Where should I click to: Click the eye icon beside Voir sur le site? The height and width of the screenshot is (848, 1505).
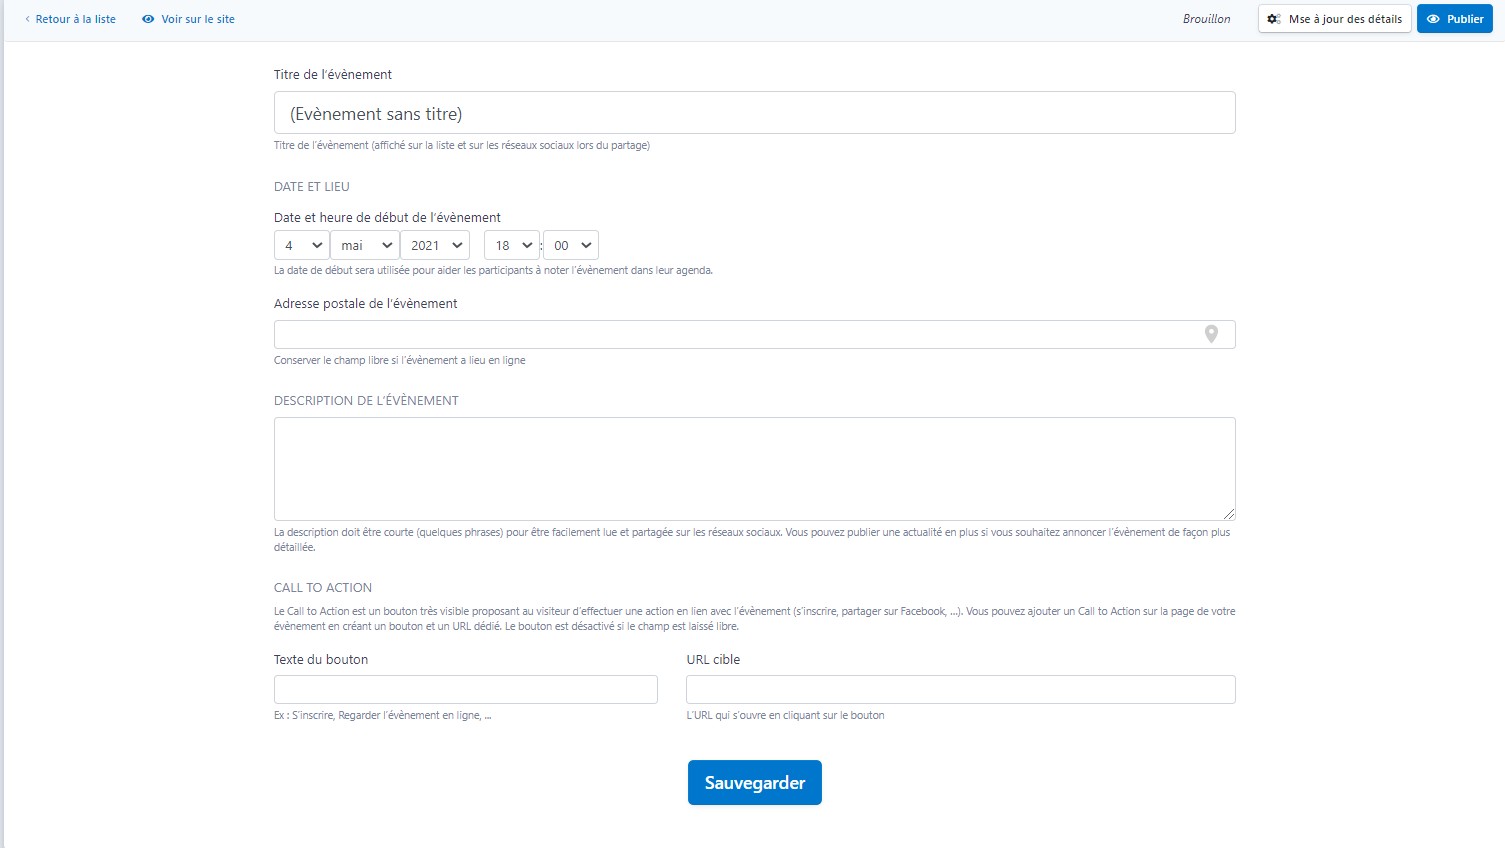(x=148, y=19)
